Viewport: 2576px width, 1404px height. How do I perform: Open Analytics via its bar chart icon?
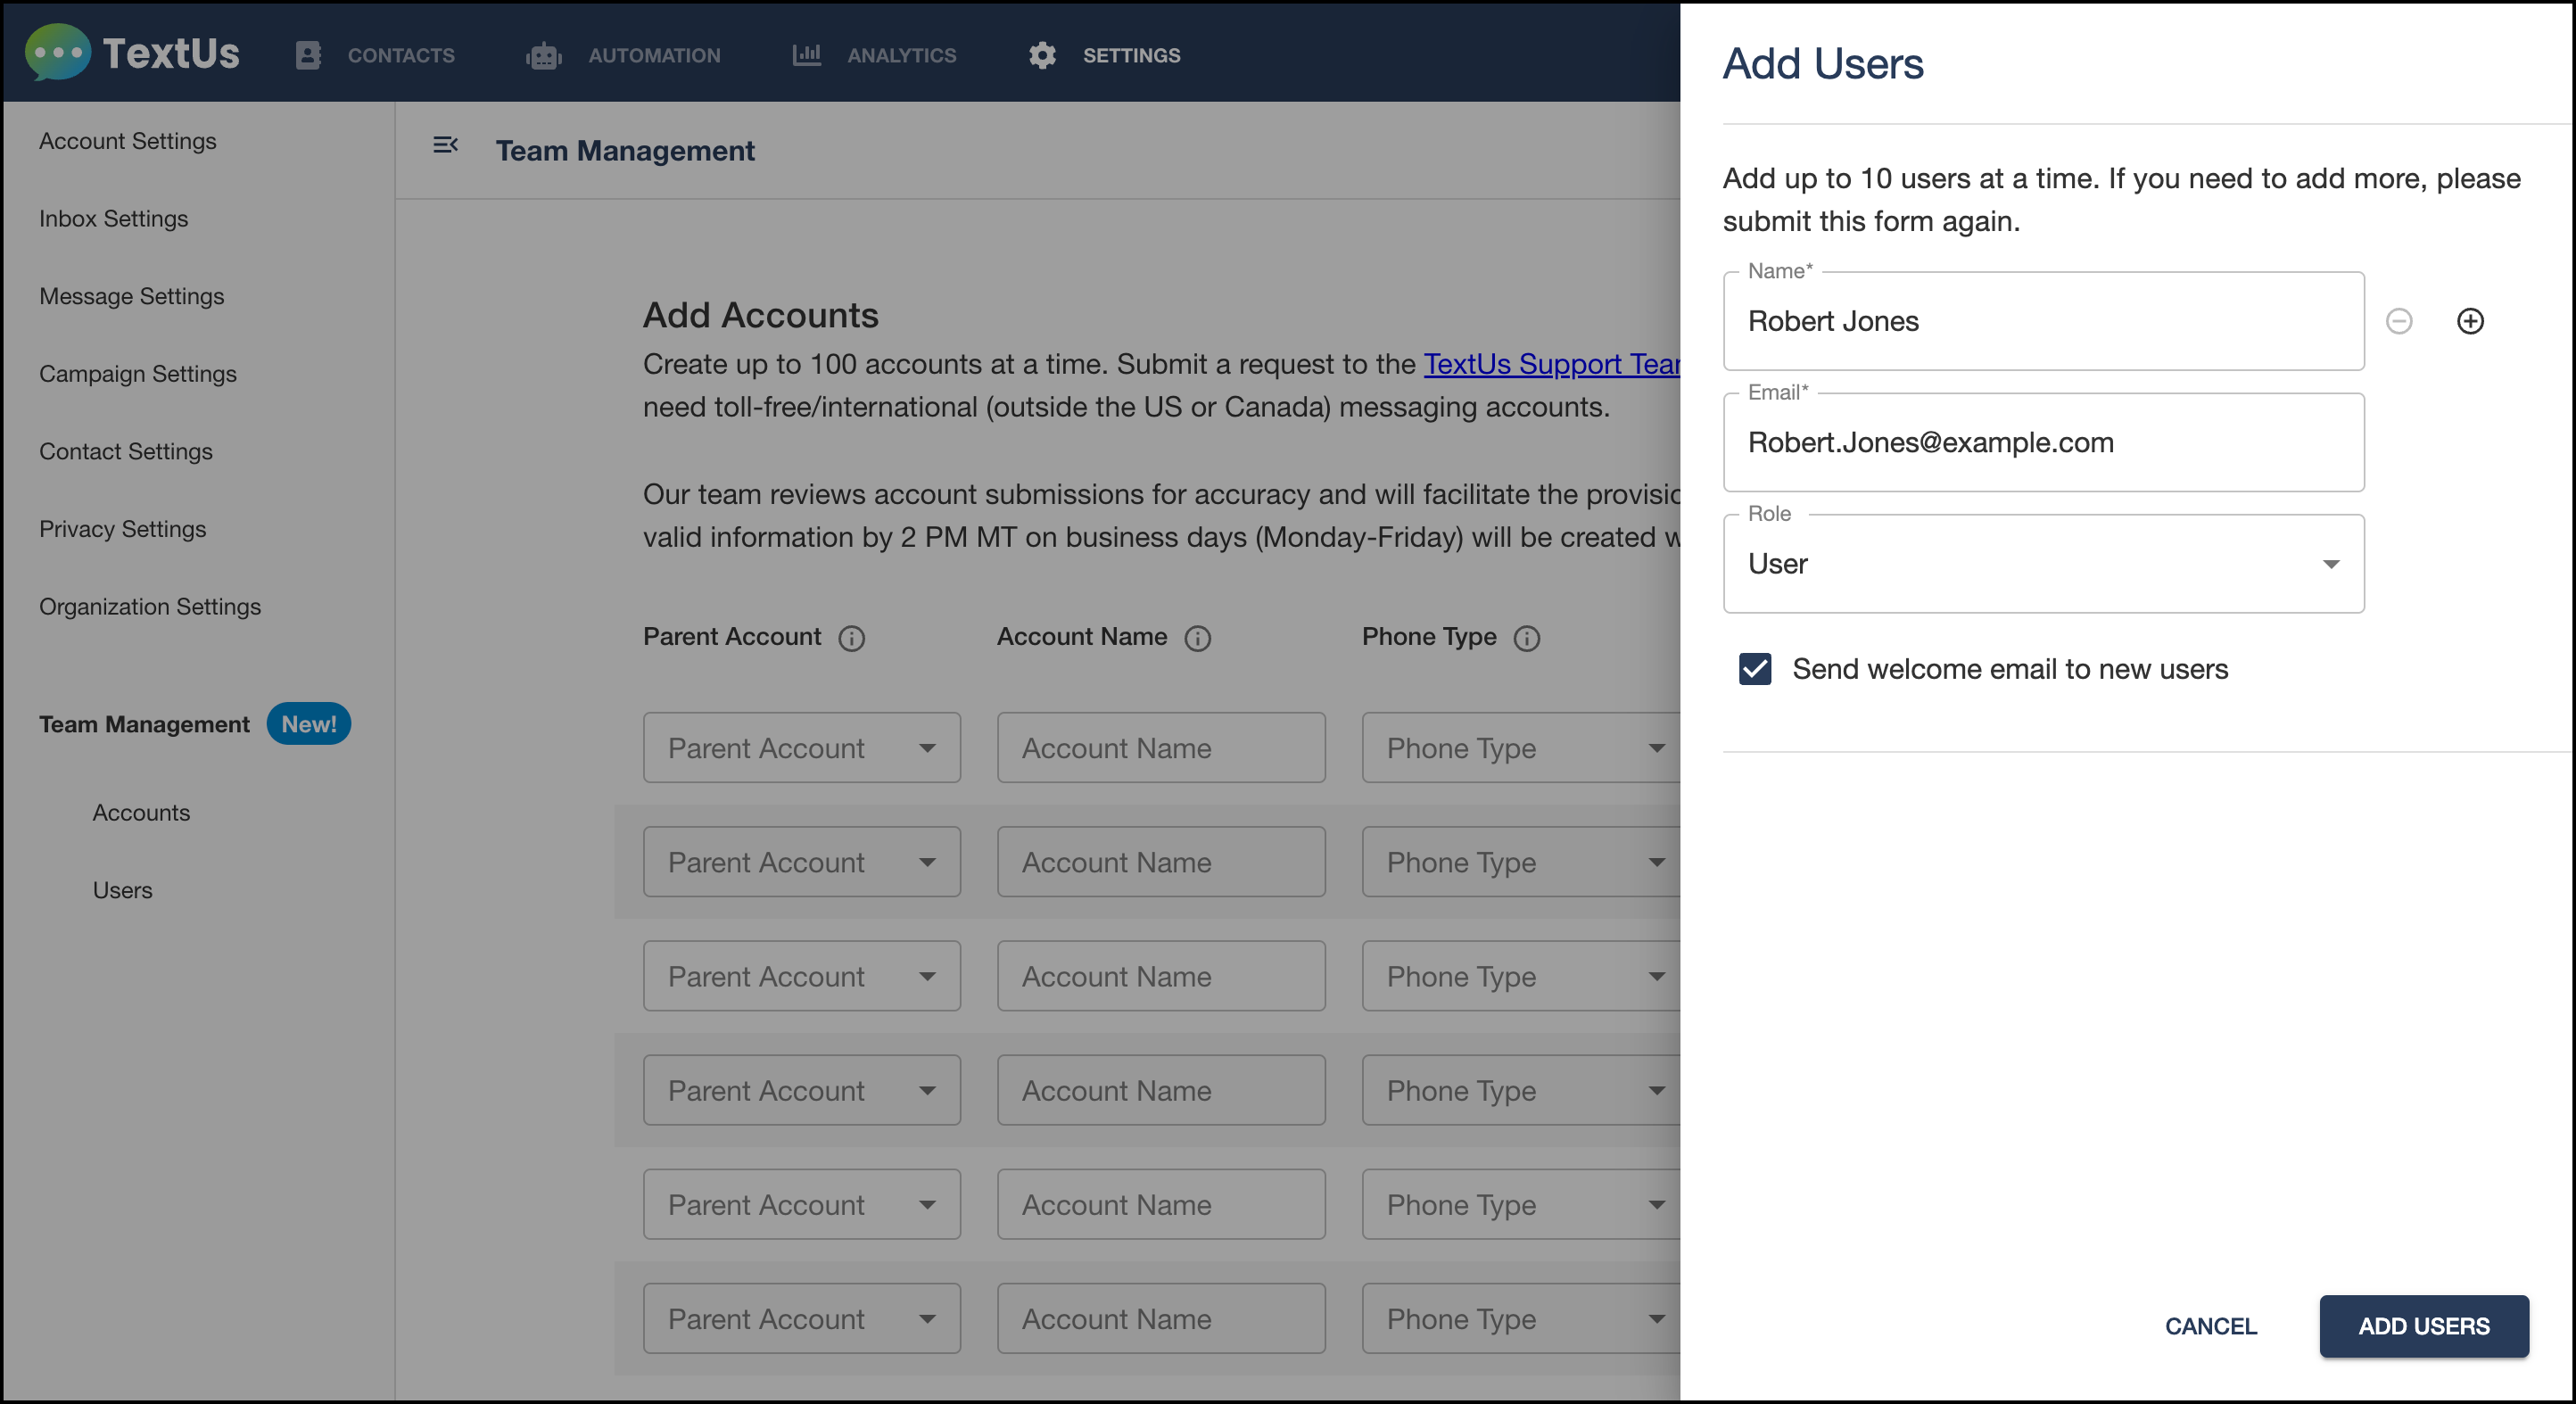point(806,55)
